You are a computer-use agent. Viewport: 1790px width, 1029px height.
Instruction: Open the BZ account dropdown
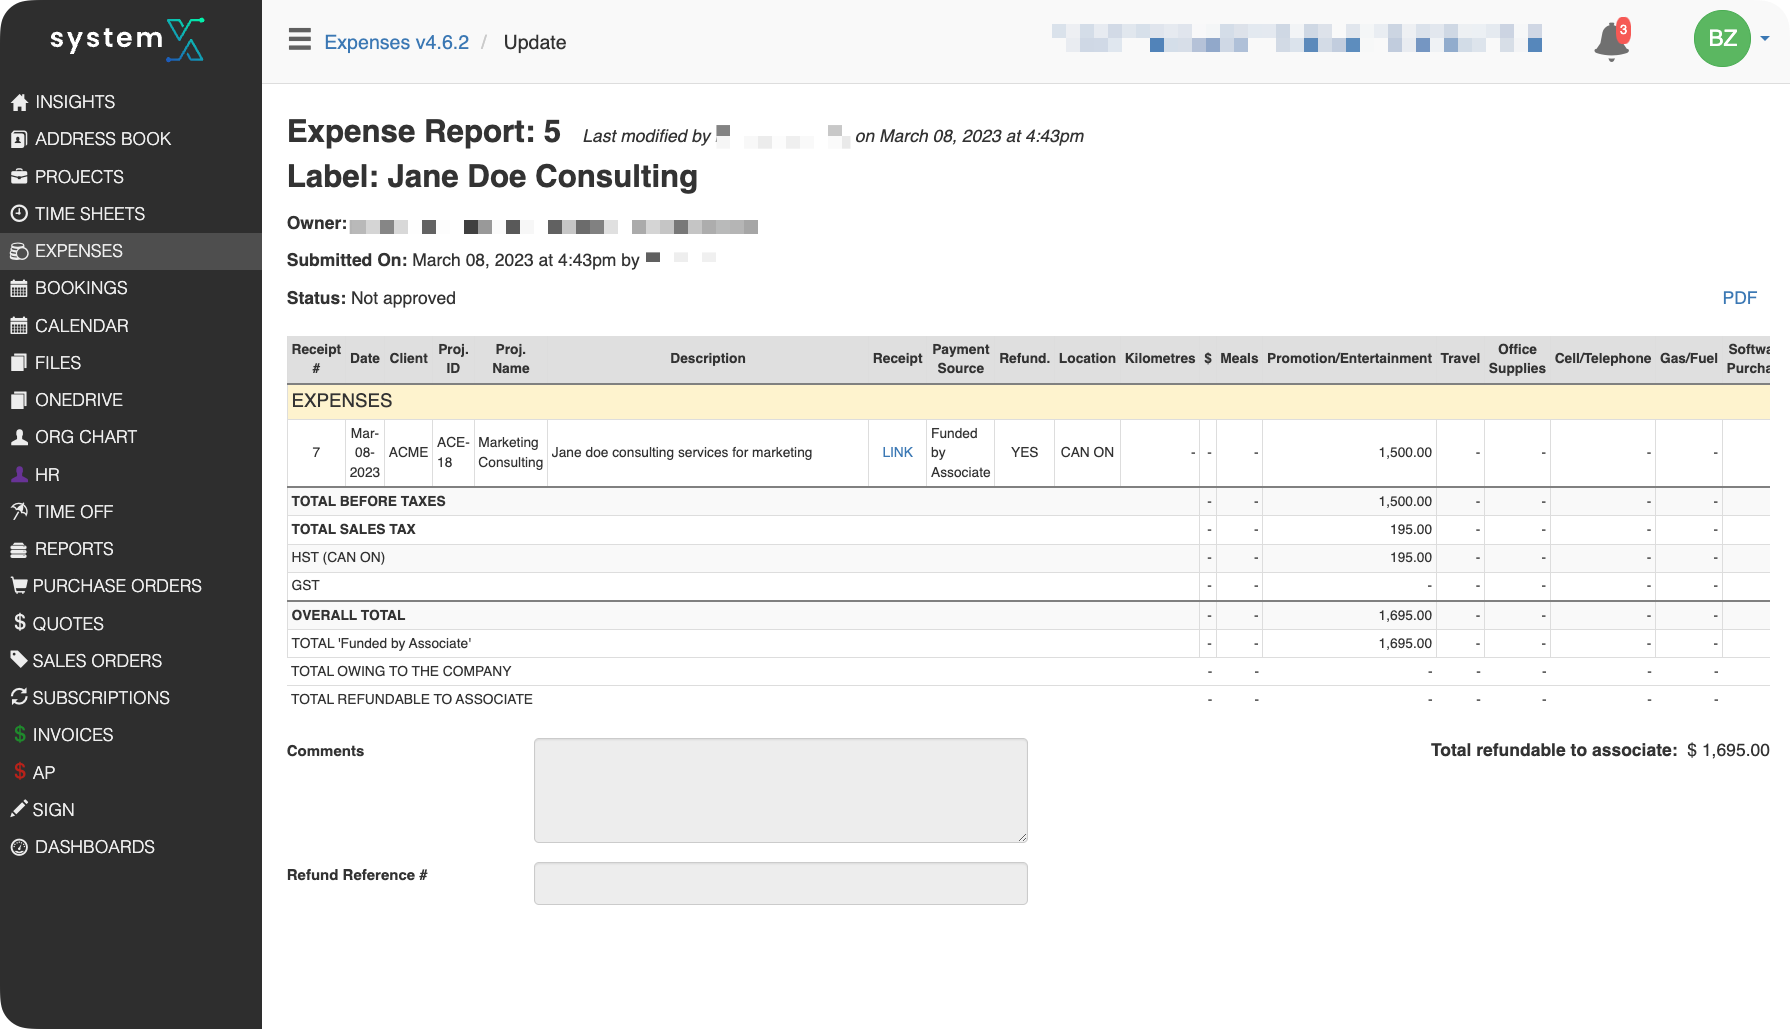(1722, 39)
